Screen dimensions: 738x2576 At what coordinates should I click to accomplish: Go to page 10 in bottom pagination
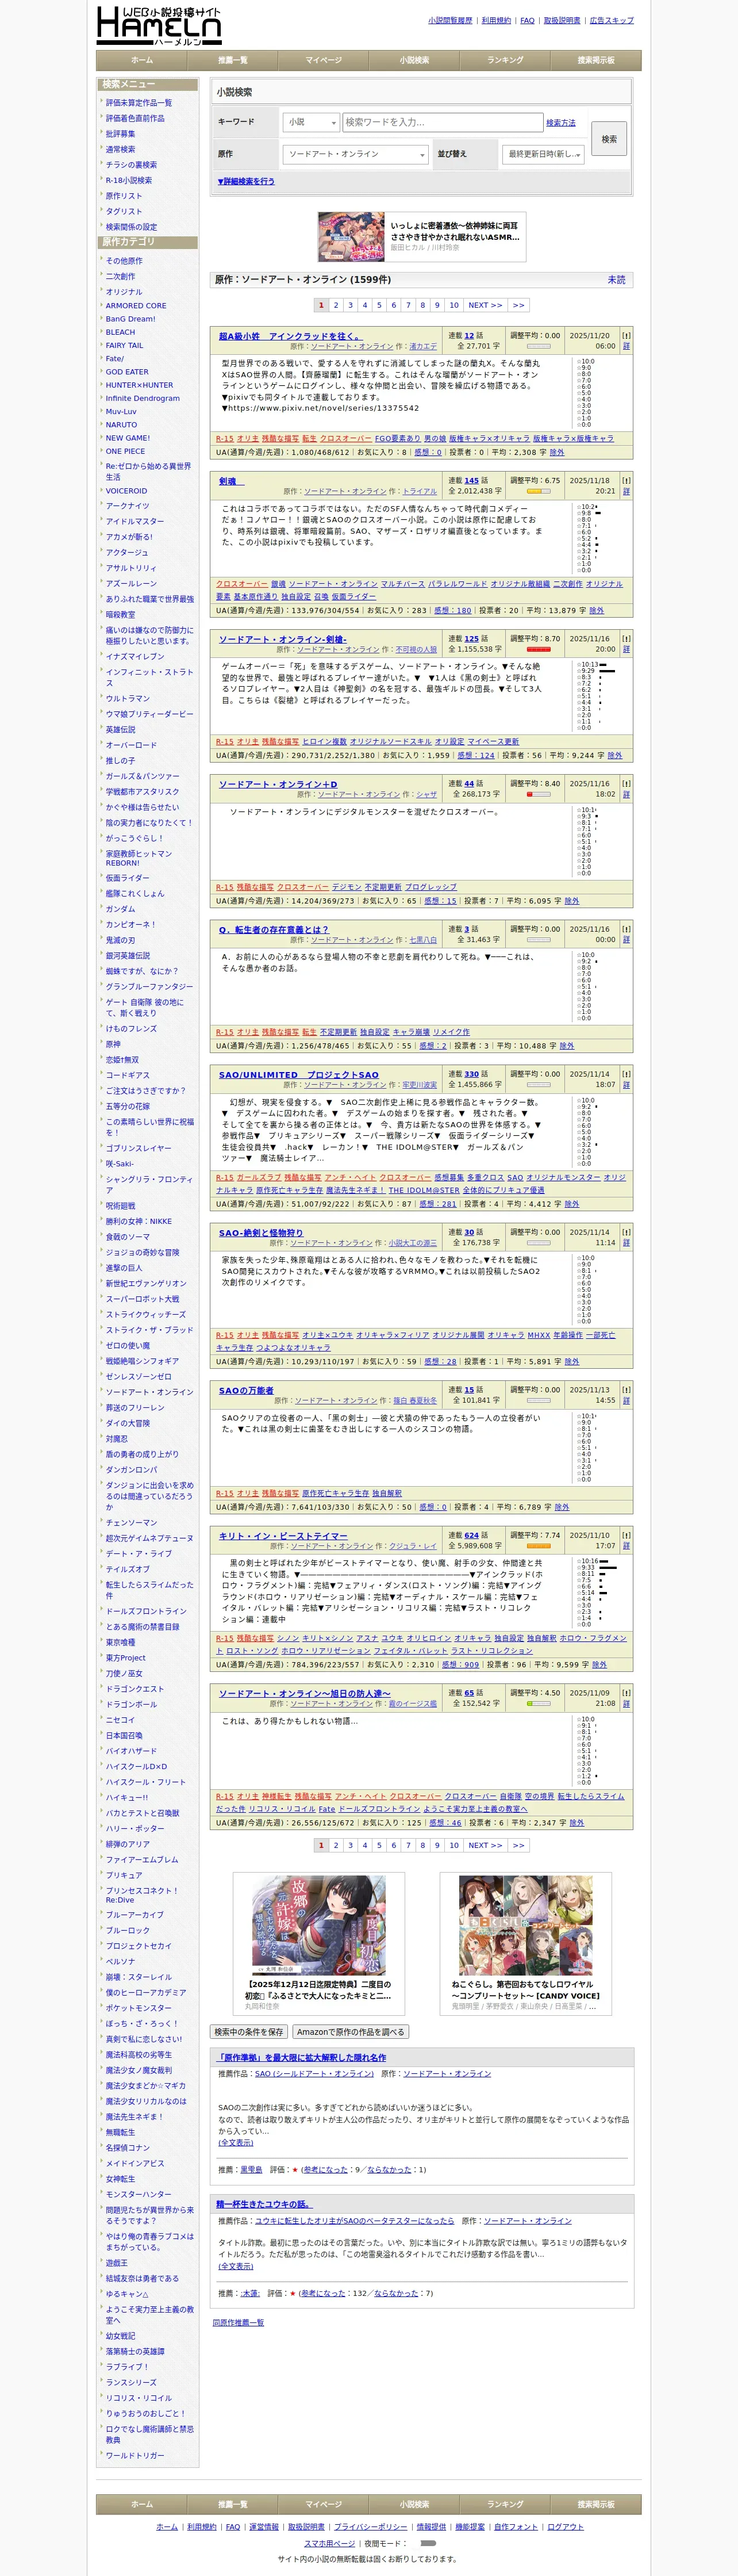pos(454,1845)
